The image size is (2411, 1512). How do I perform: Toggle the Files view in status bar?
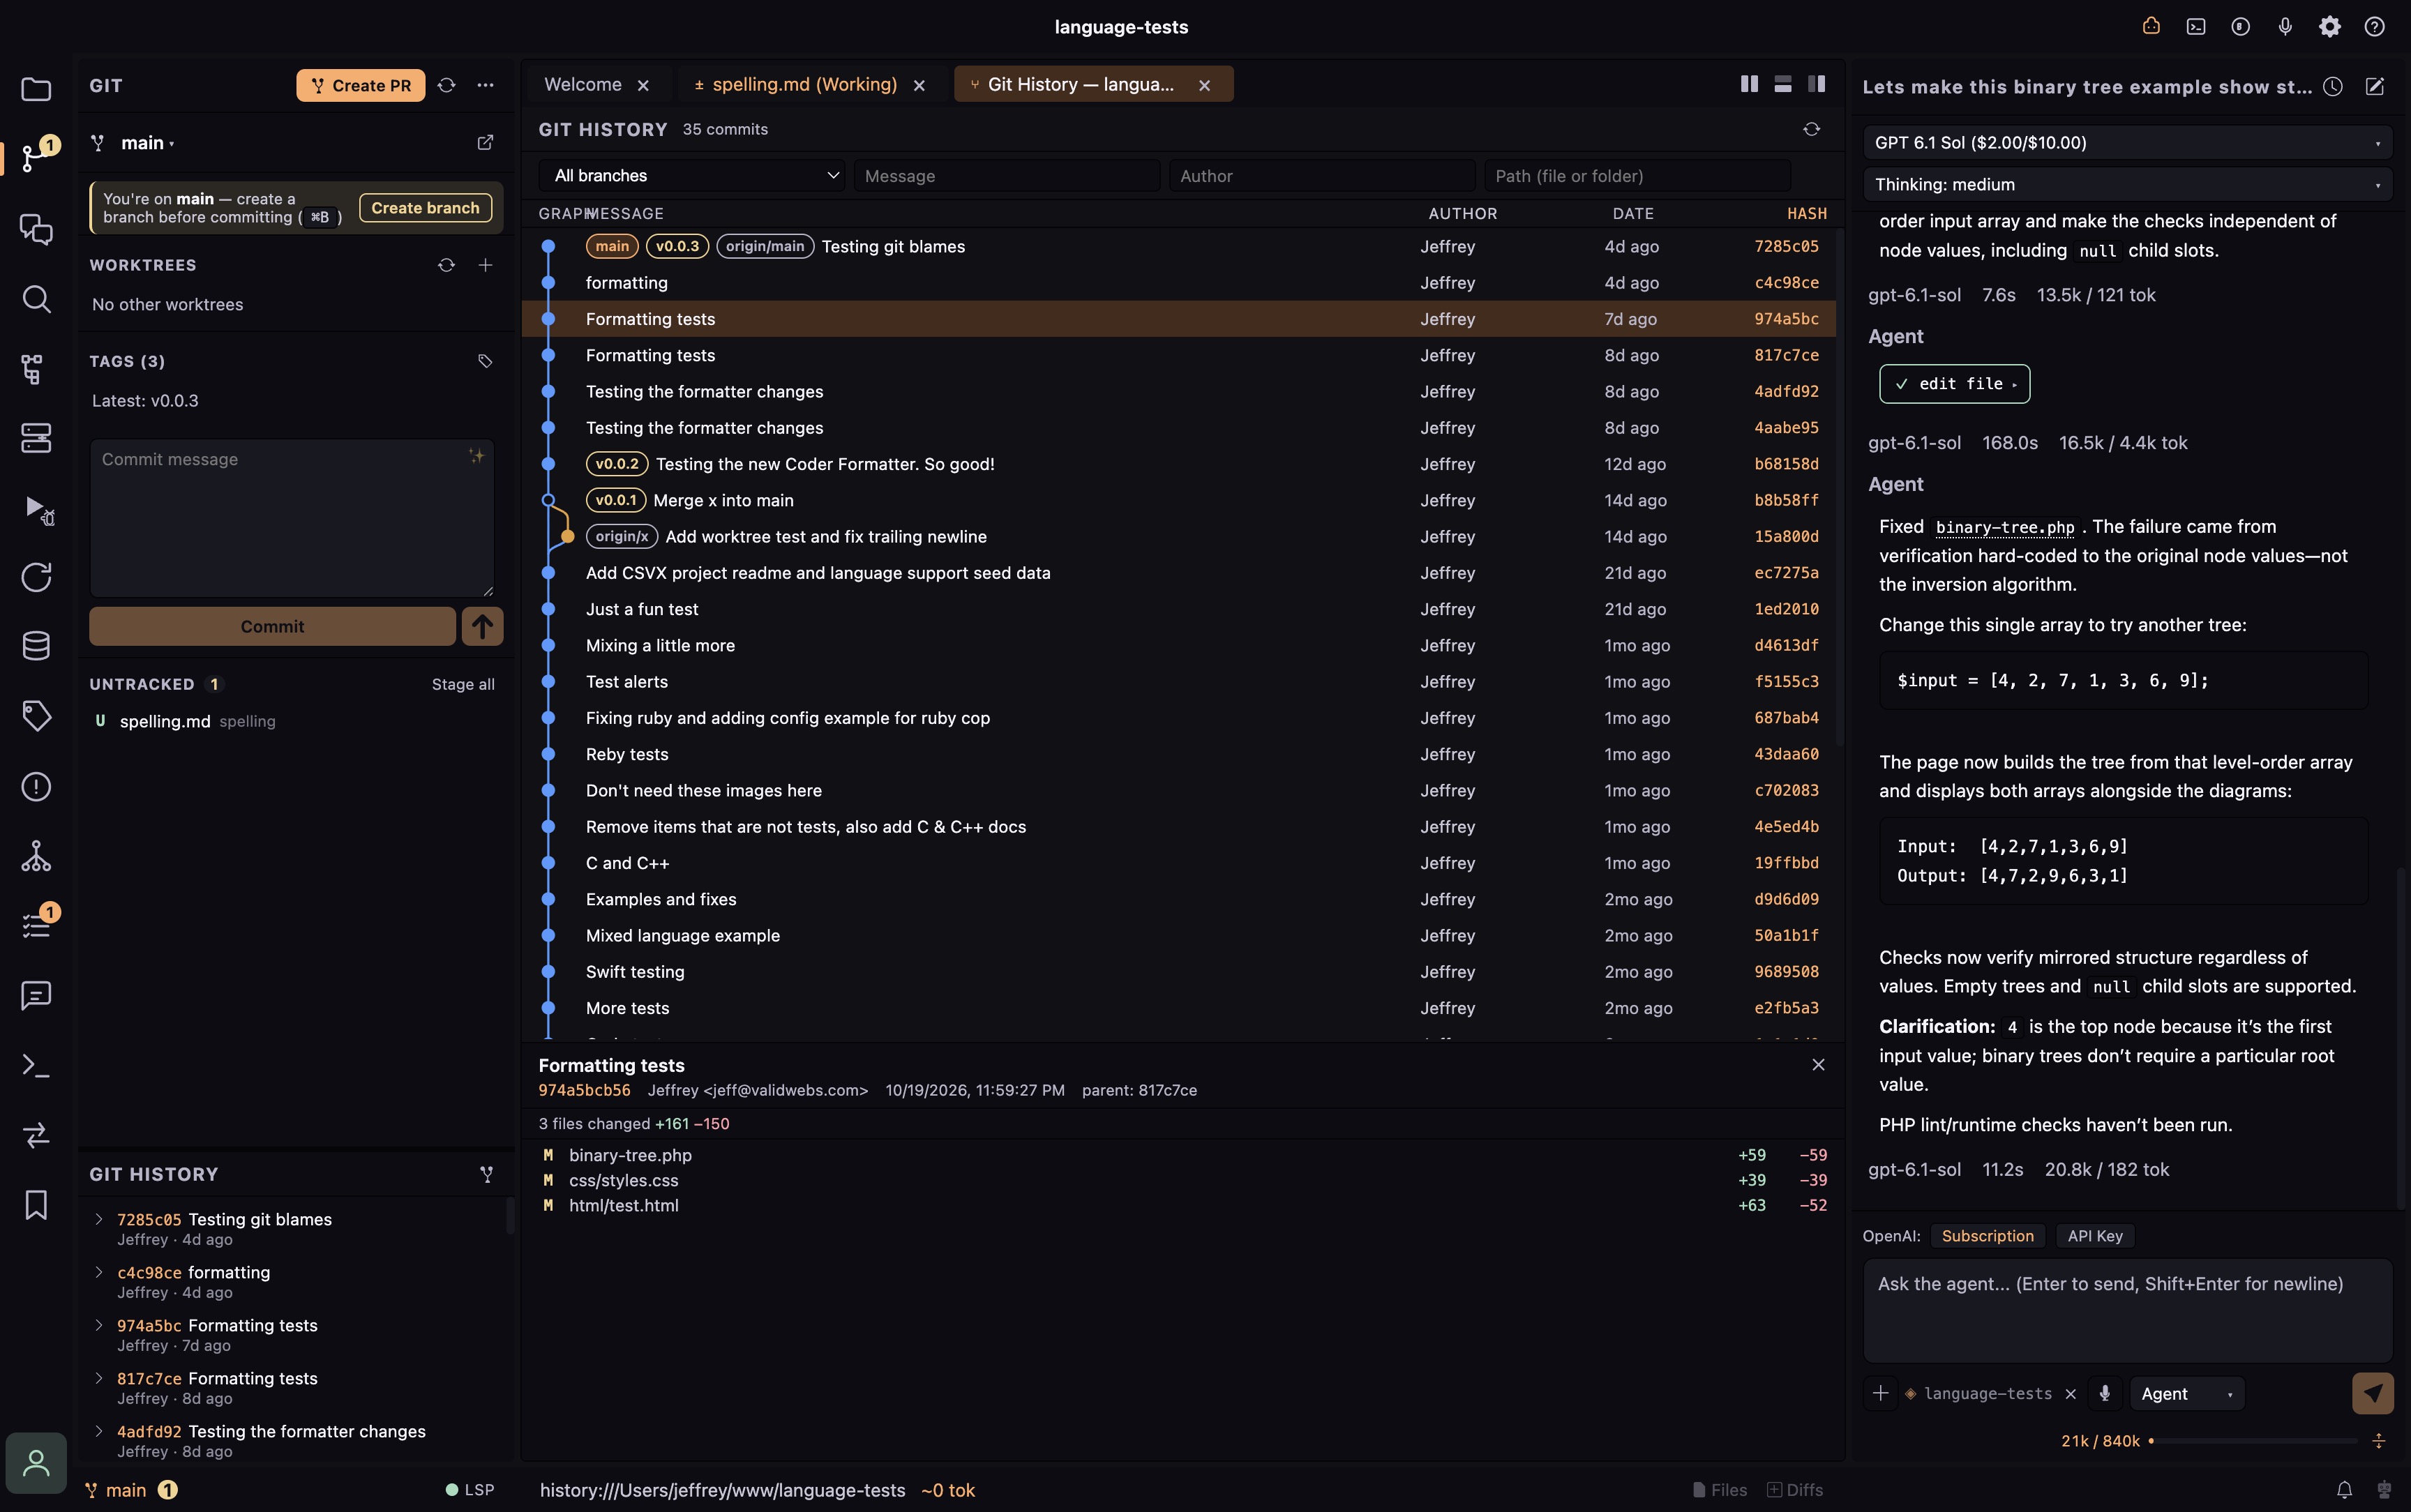pyautogui.click(x=1720, y=1490)
